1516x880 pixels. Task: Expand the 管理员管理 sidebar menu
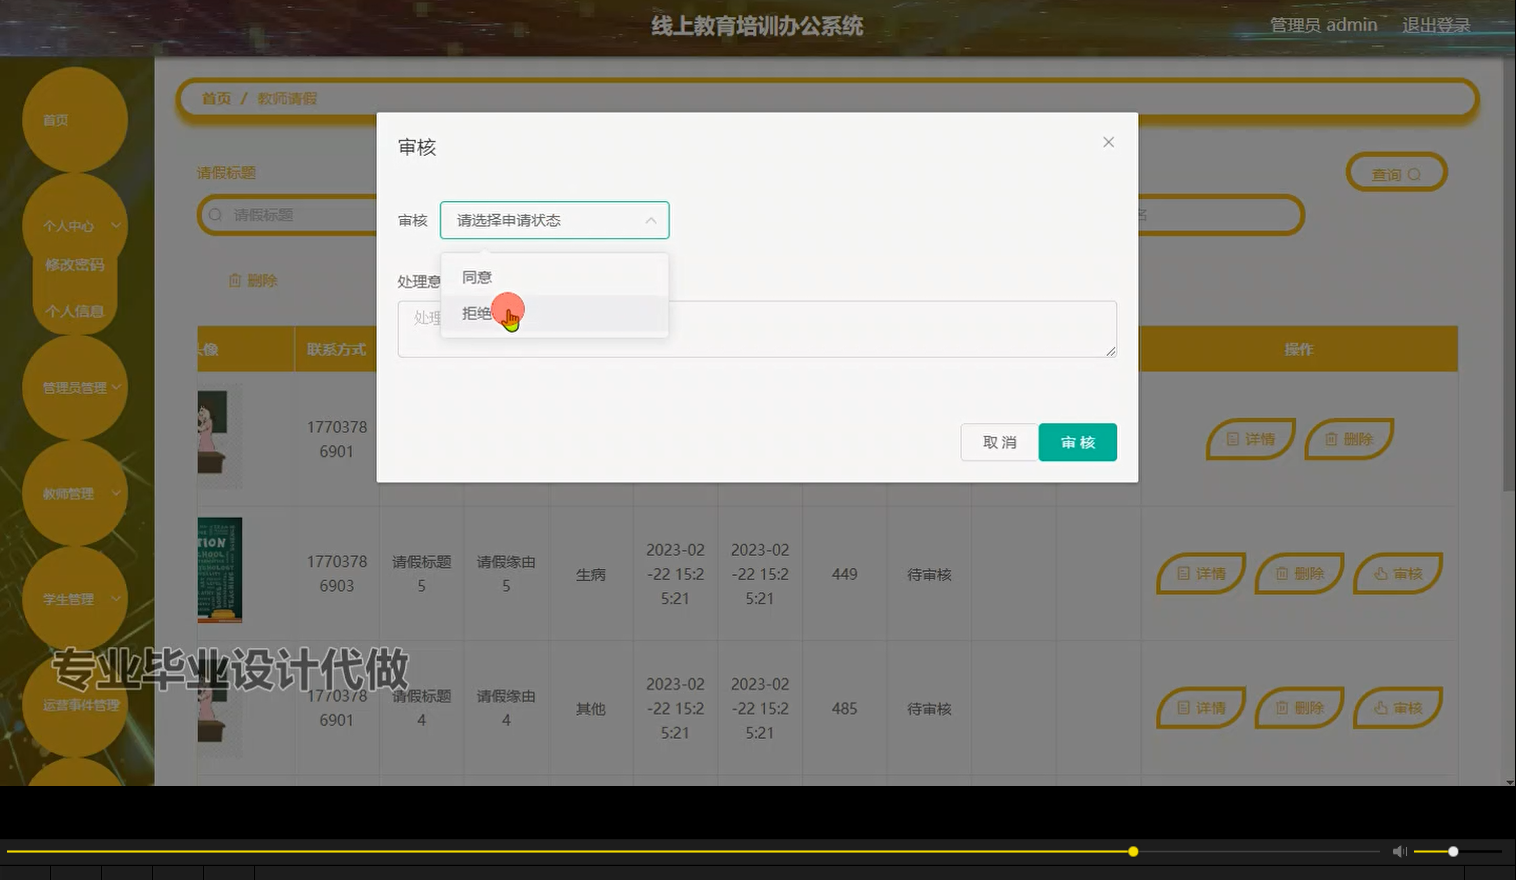point(74,387)
